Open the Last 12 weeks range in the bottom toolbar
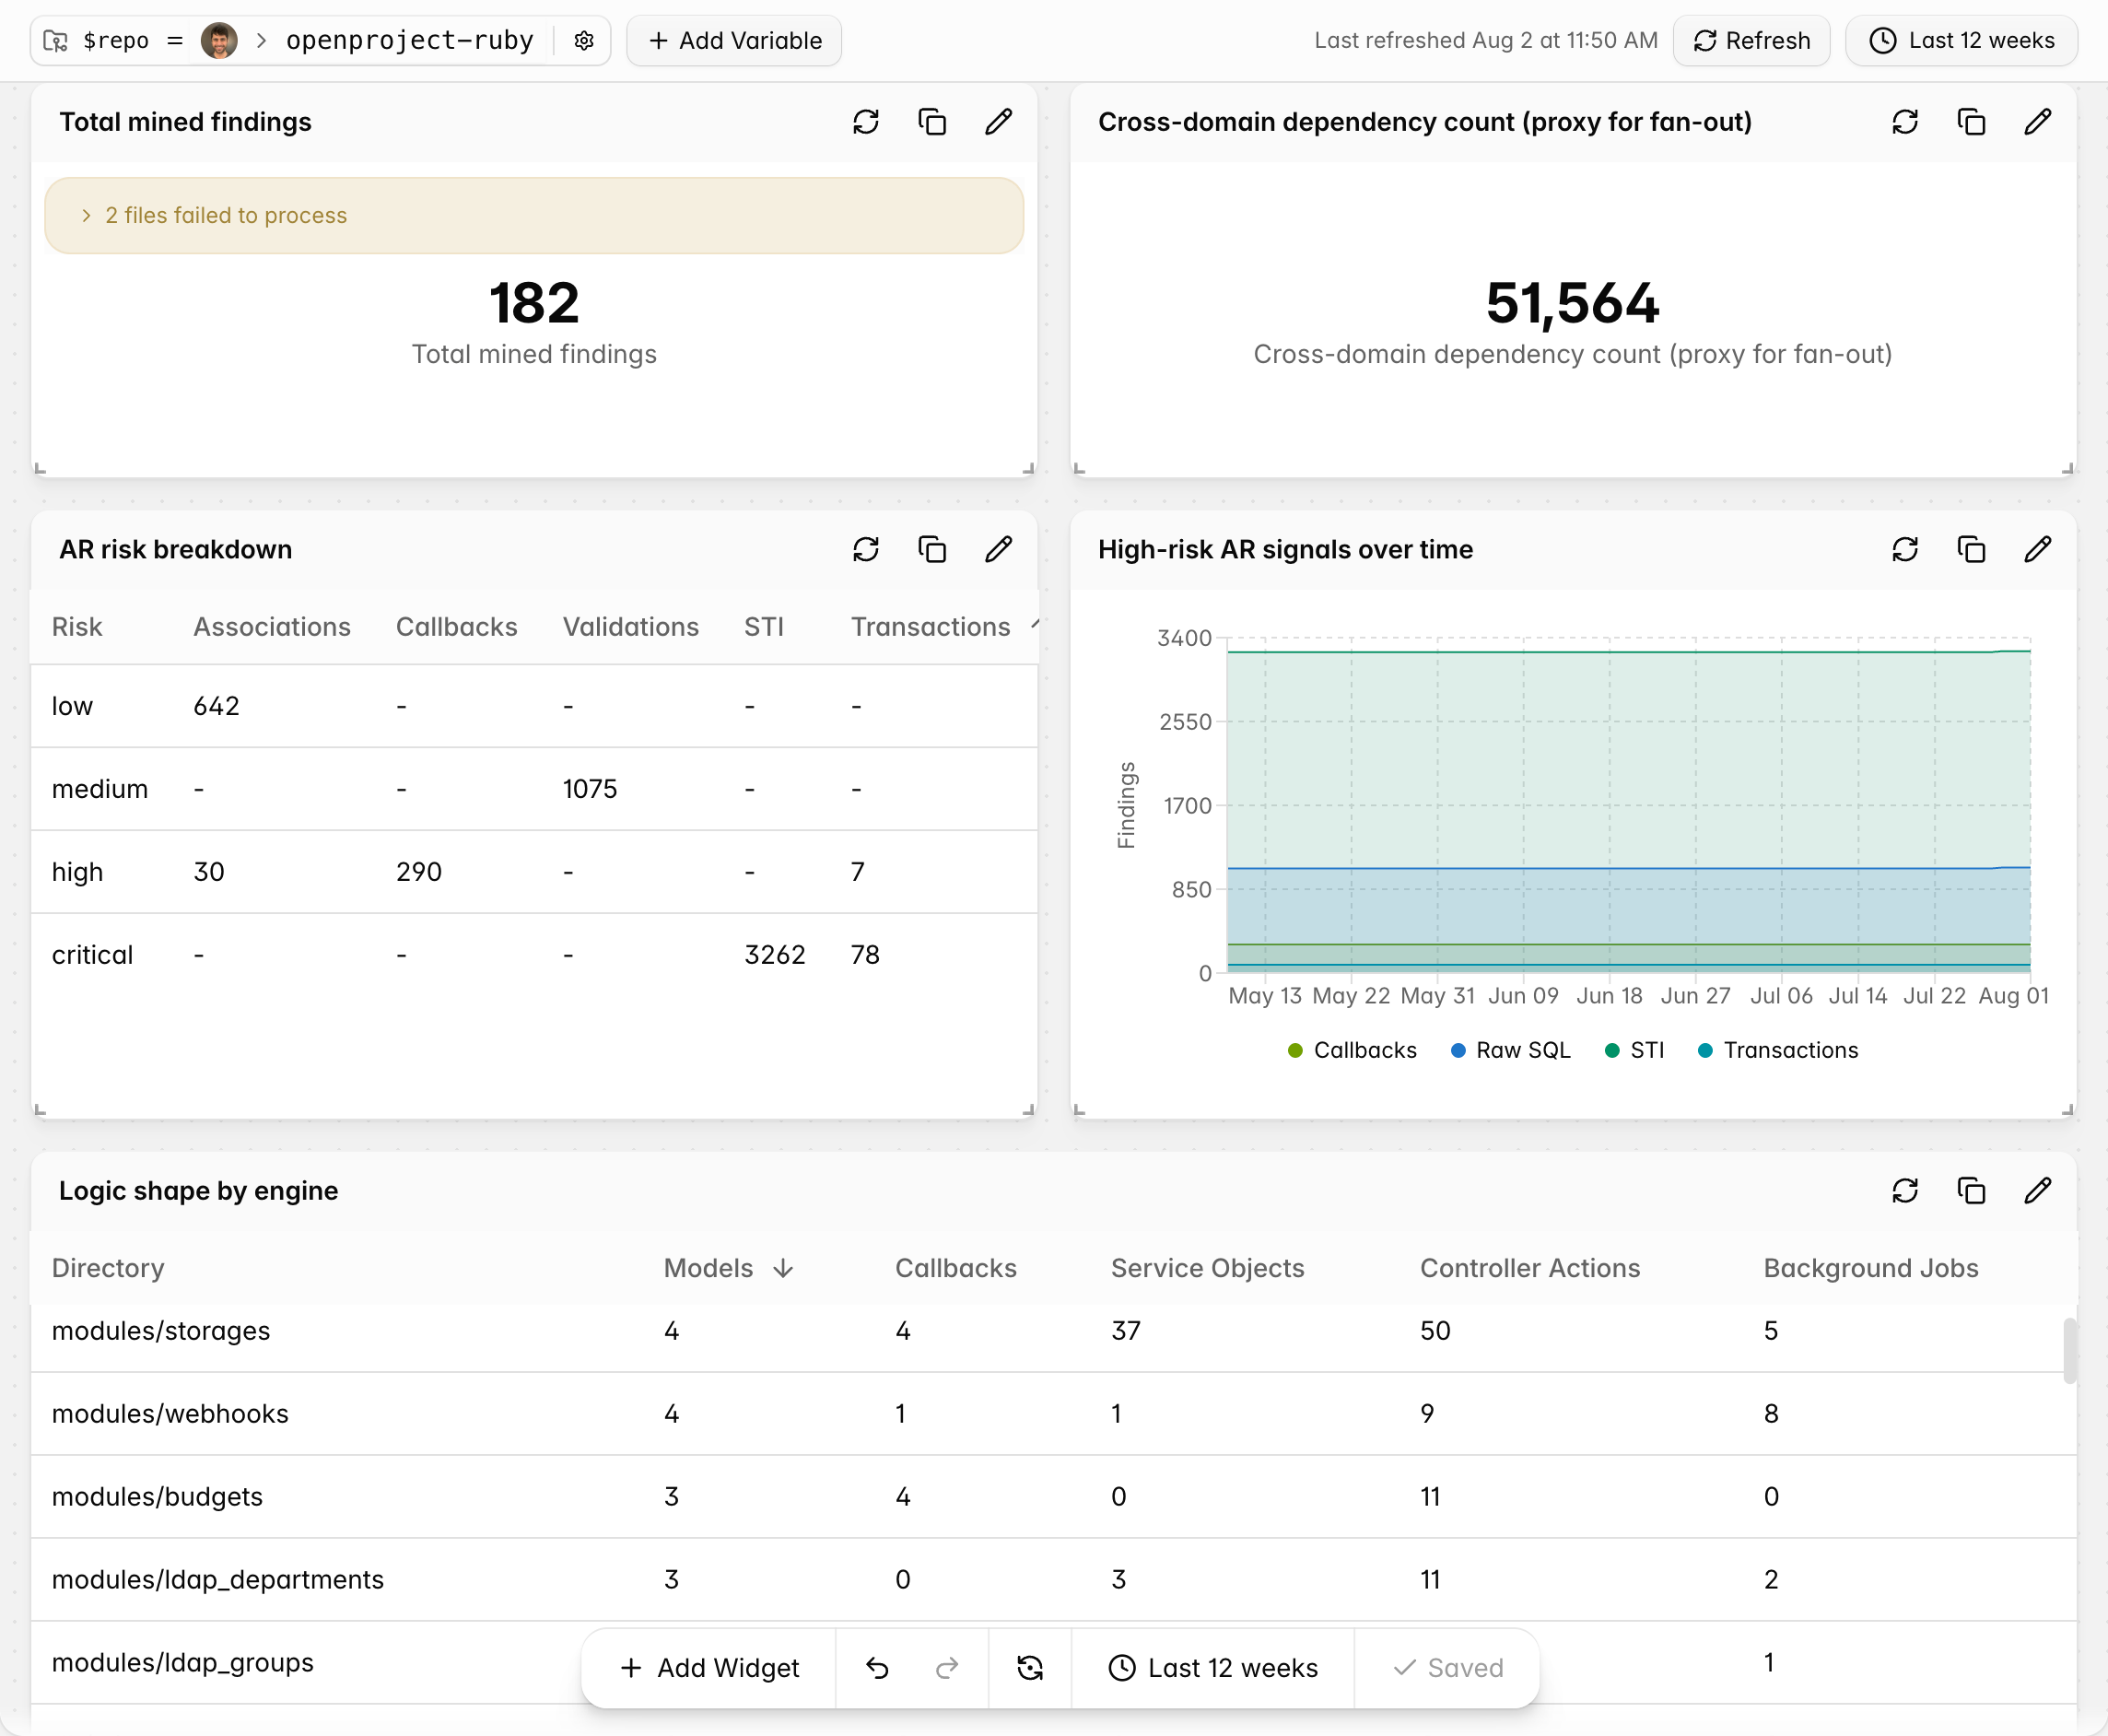Image resolution: width=2108 pixels, height=1736 pixels. (1213, 1668)
